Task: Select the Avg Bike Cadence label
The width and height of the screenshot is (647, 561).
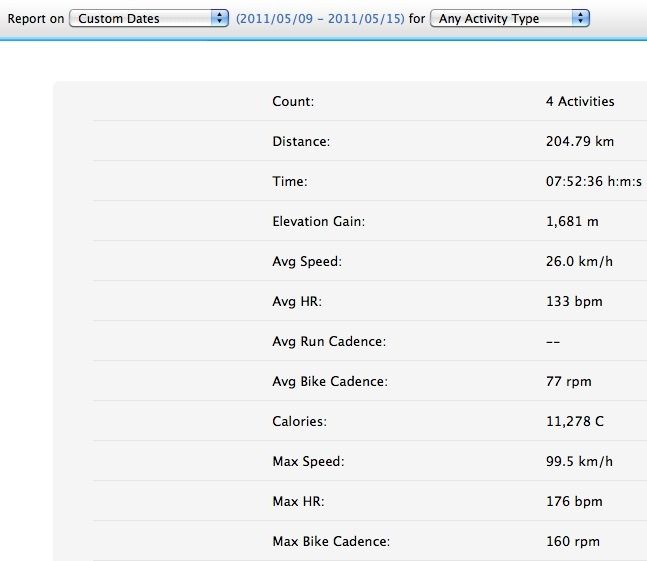Action: click(330, 382)
